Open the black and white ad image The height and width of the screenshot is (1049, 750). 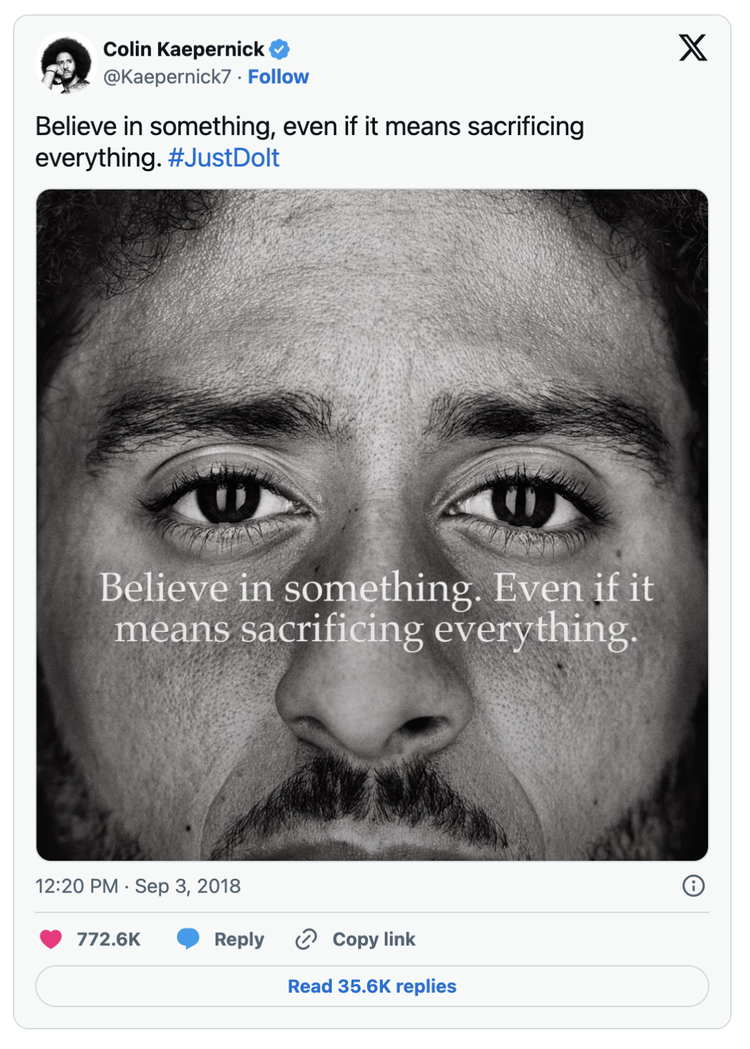coord(372,525)
